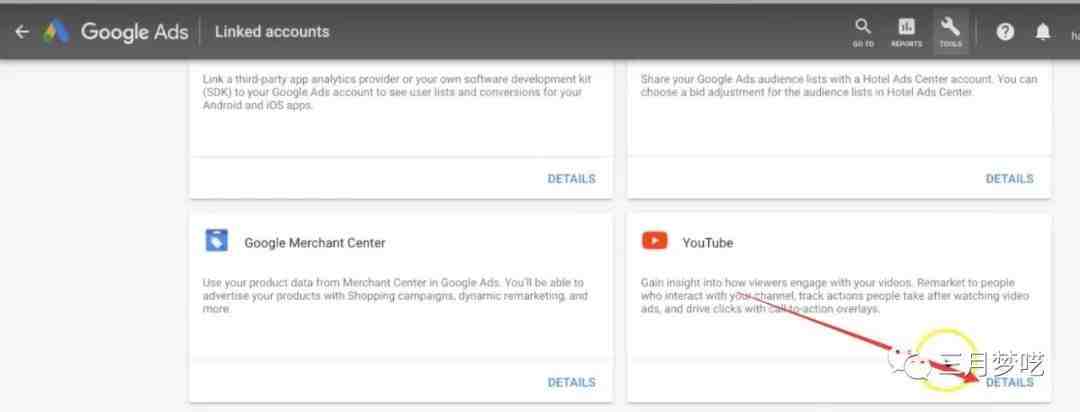Open the notifications bell

[1043, 32]
